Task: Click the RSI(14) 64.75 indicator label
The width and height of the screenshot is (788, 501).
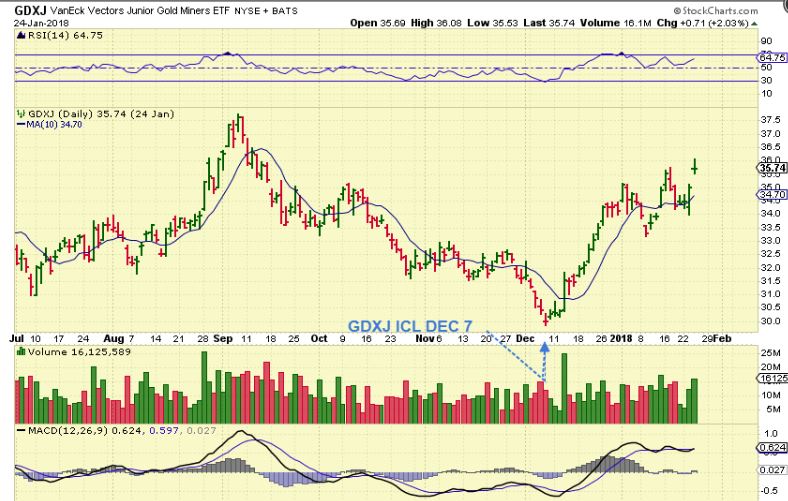Action: click(x=65, y=36)
